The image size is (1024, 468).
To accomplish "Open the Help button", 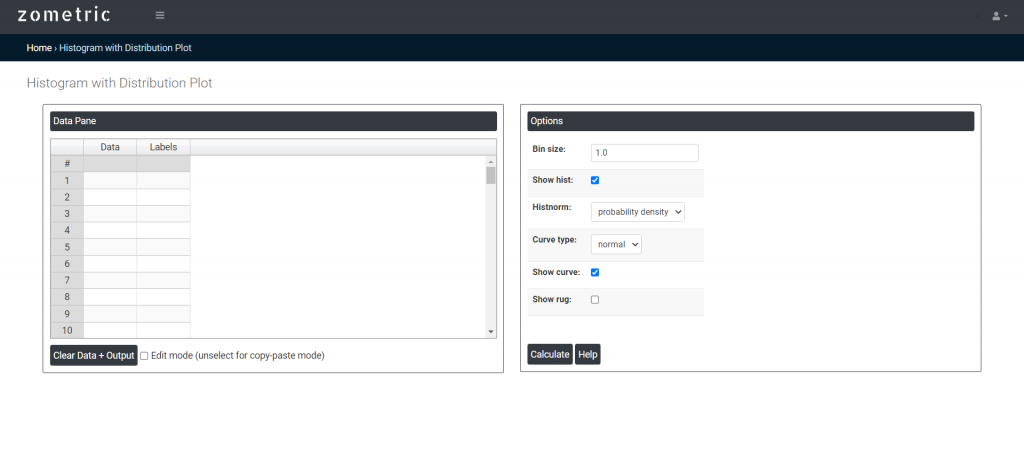I will pos(587,355).
